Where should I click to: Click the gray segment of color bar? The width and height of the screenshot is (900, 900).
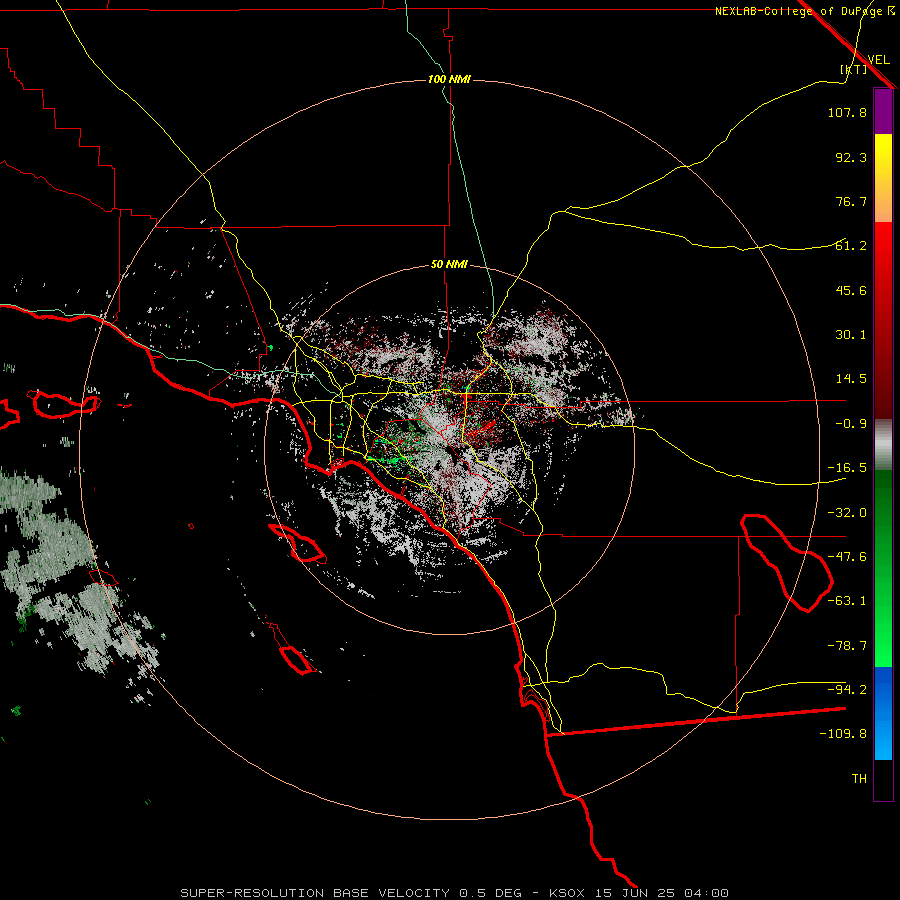883,445
